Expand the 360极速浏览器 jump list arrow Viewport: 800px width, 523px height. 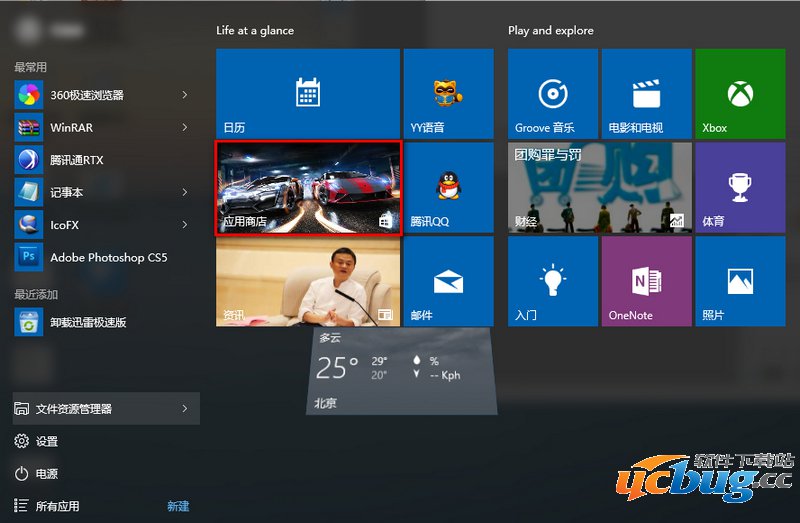(x=185, y=95)
